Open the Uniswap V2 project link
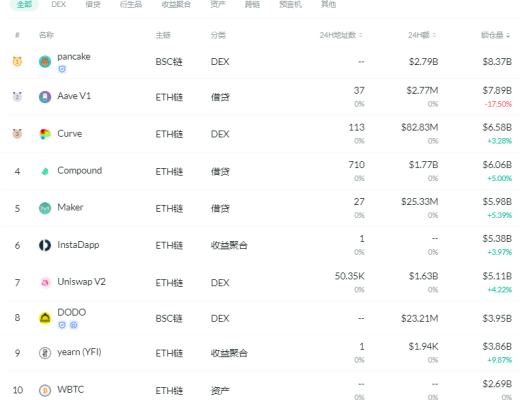 point(81,282)
